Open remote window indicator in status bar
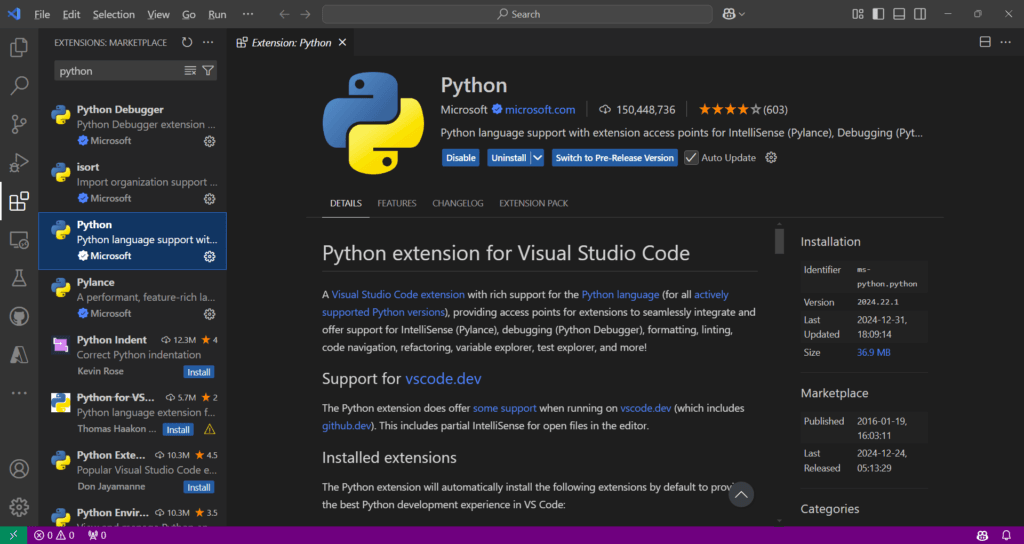This screenshot has height=544, width=1024. [13, 536]
